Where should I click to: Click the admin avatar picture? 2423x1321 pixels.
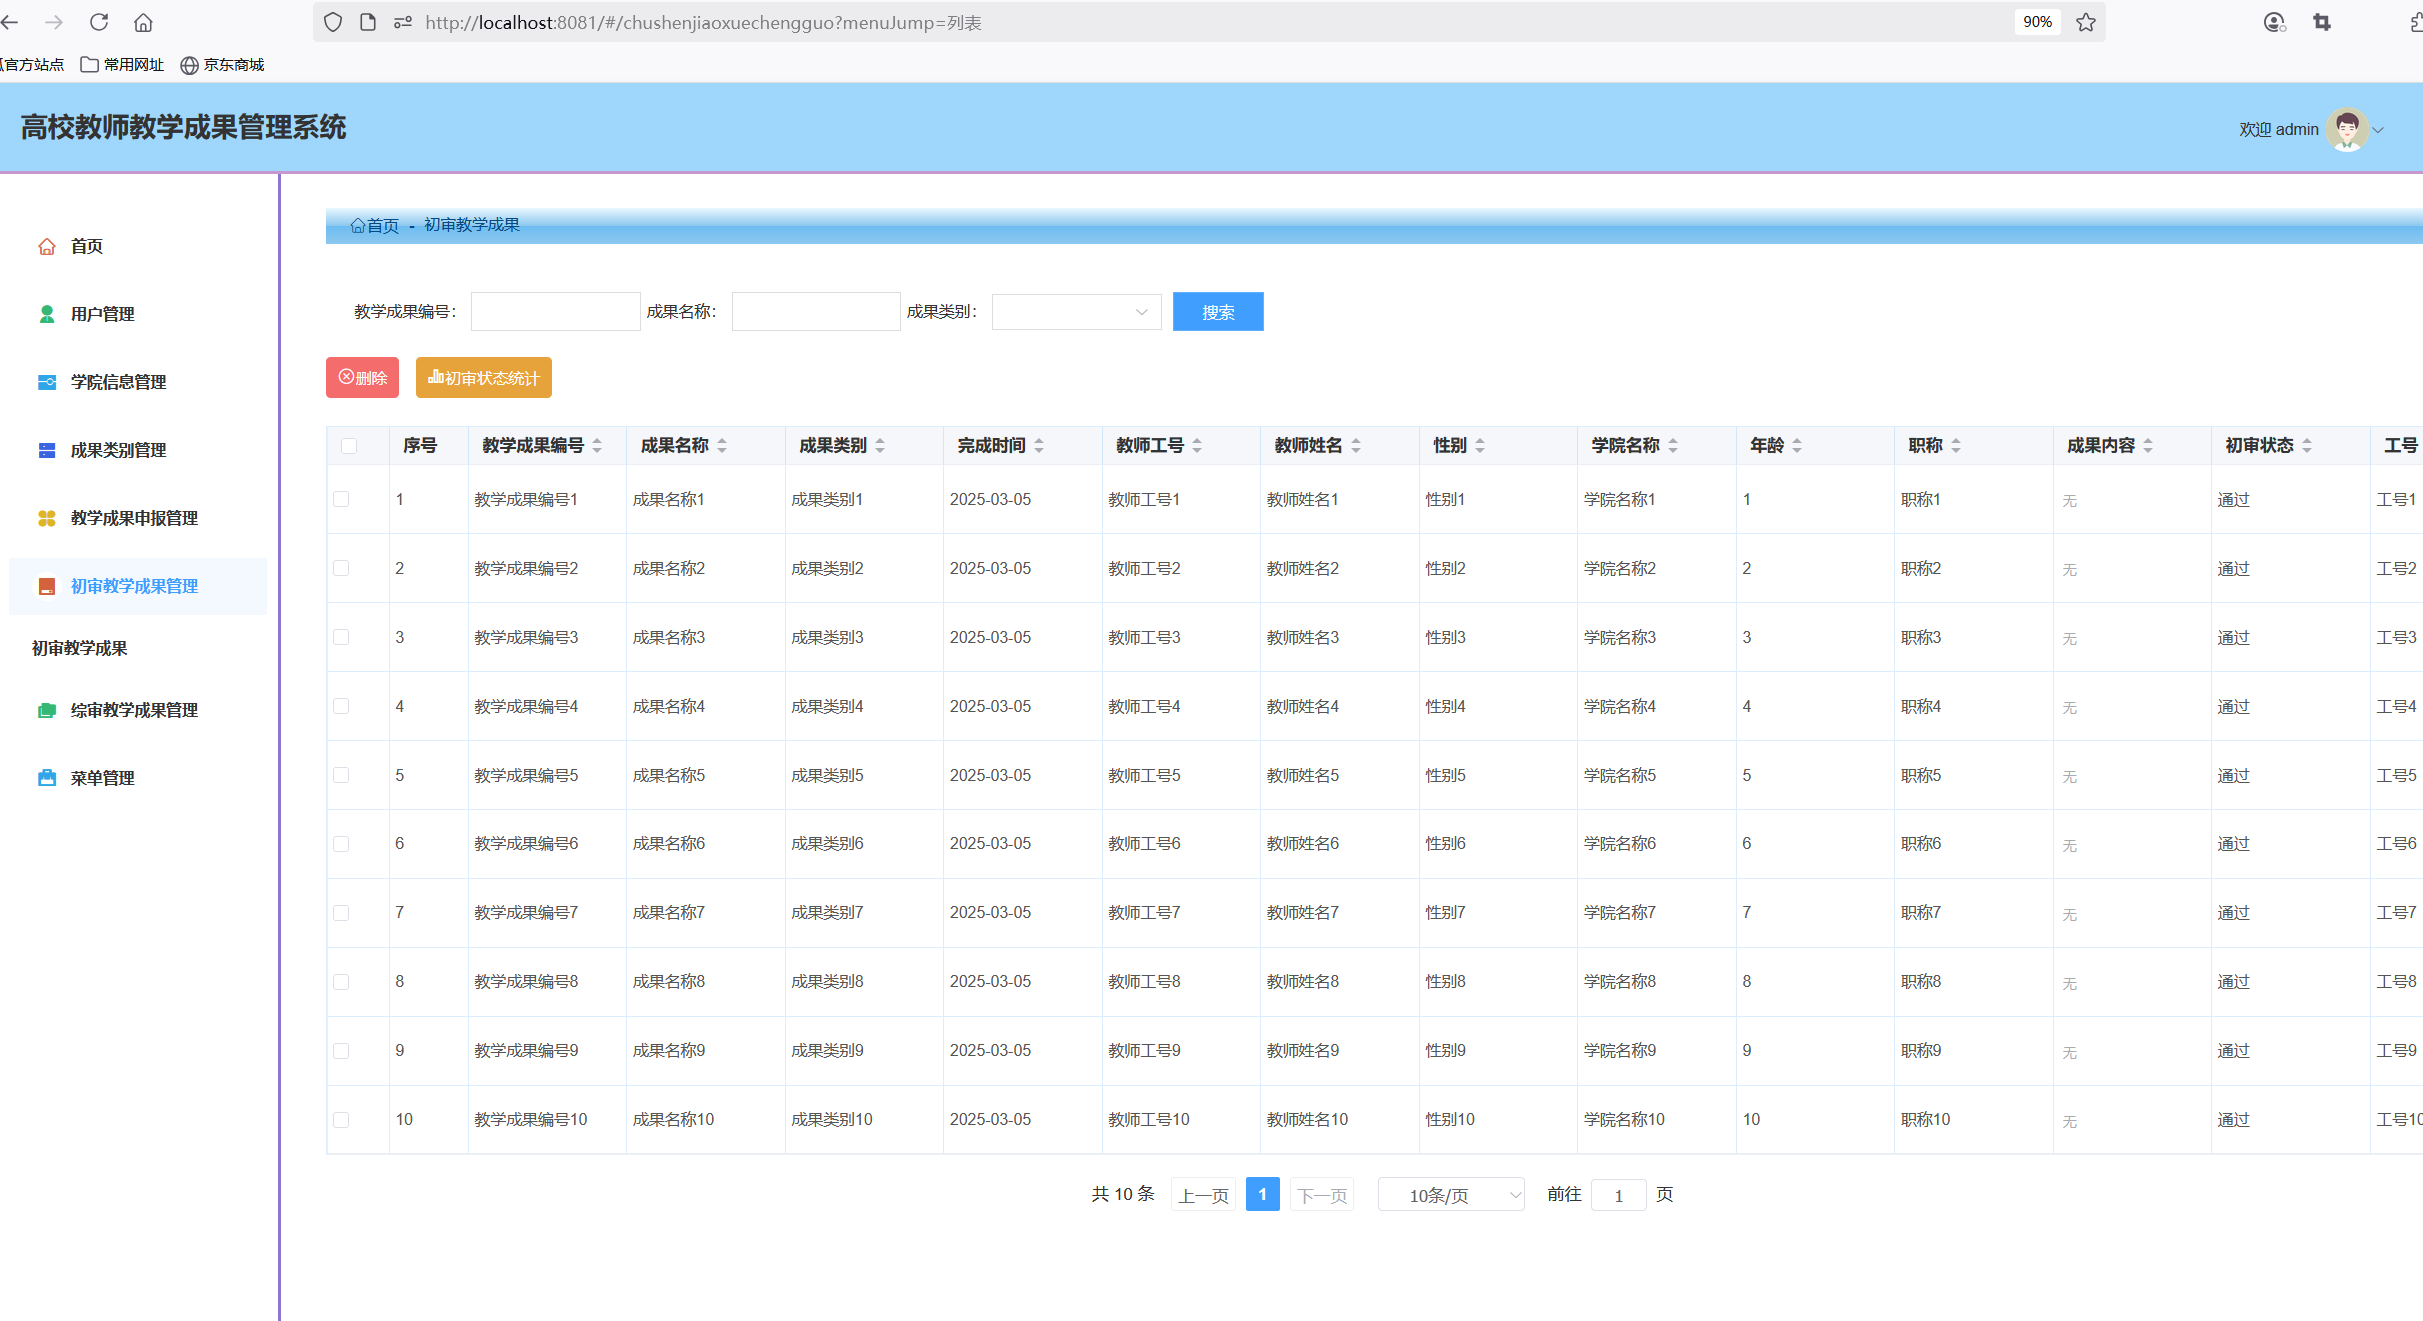(x=2346, y=129)
